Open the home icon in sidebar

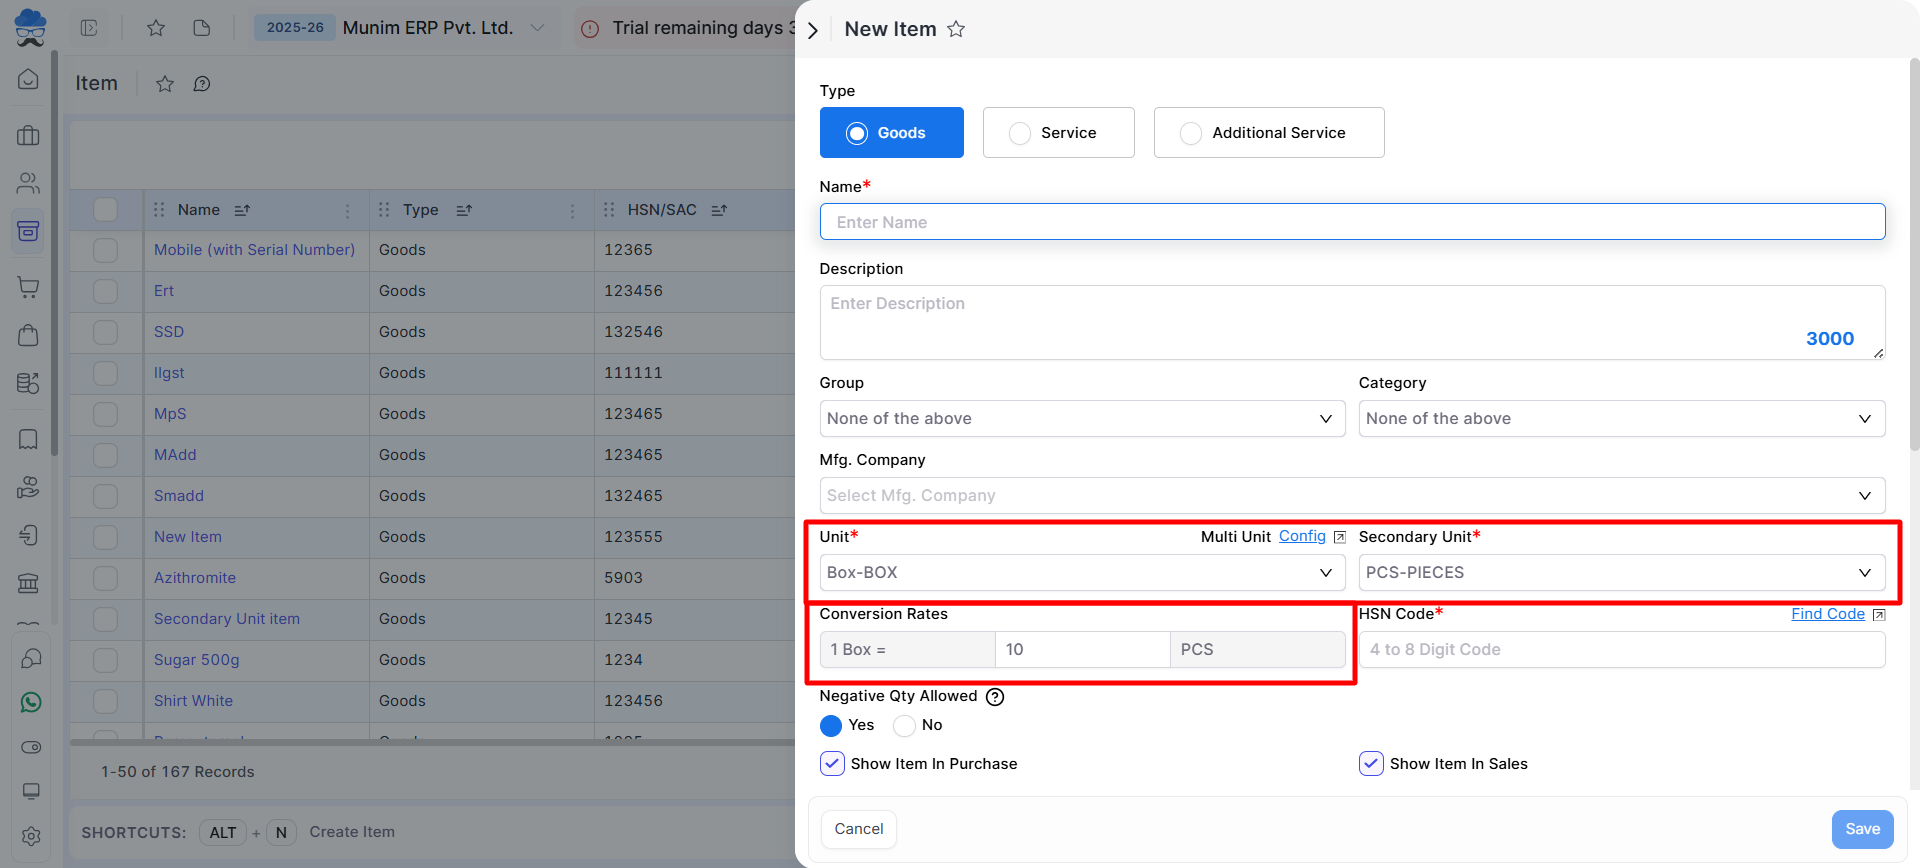coord(29,79)
